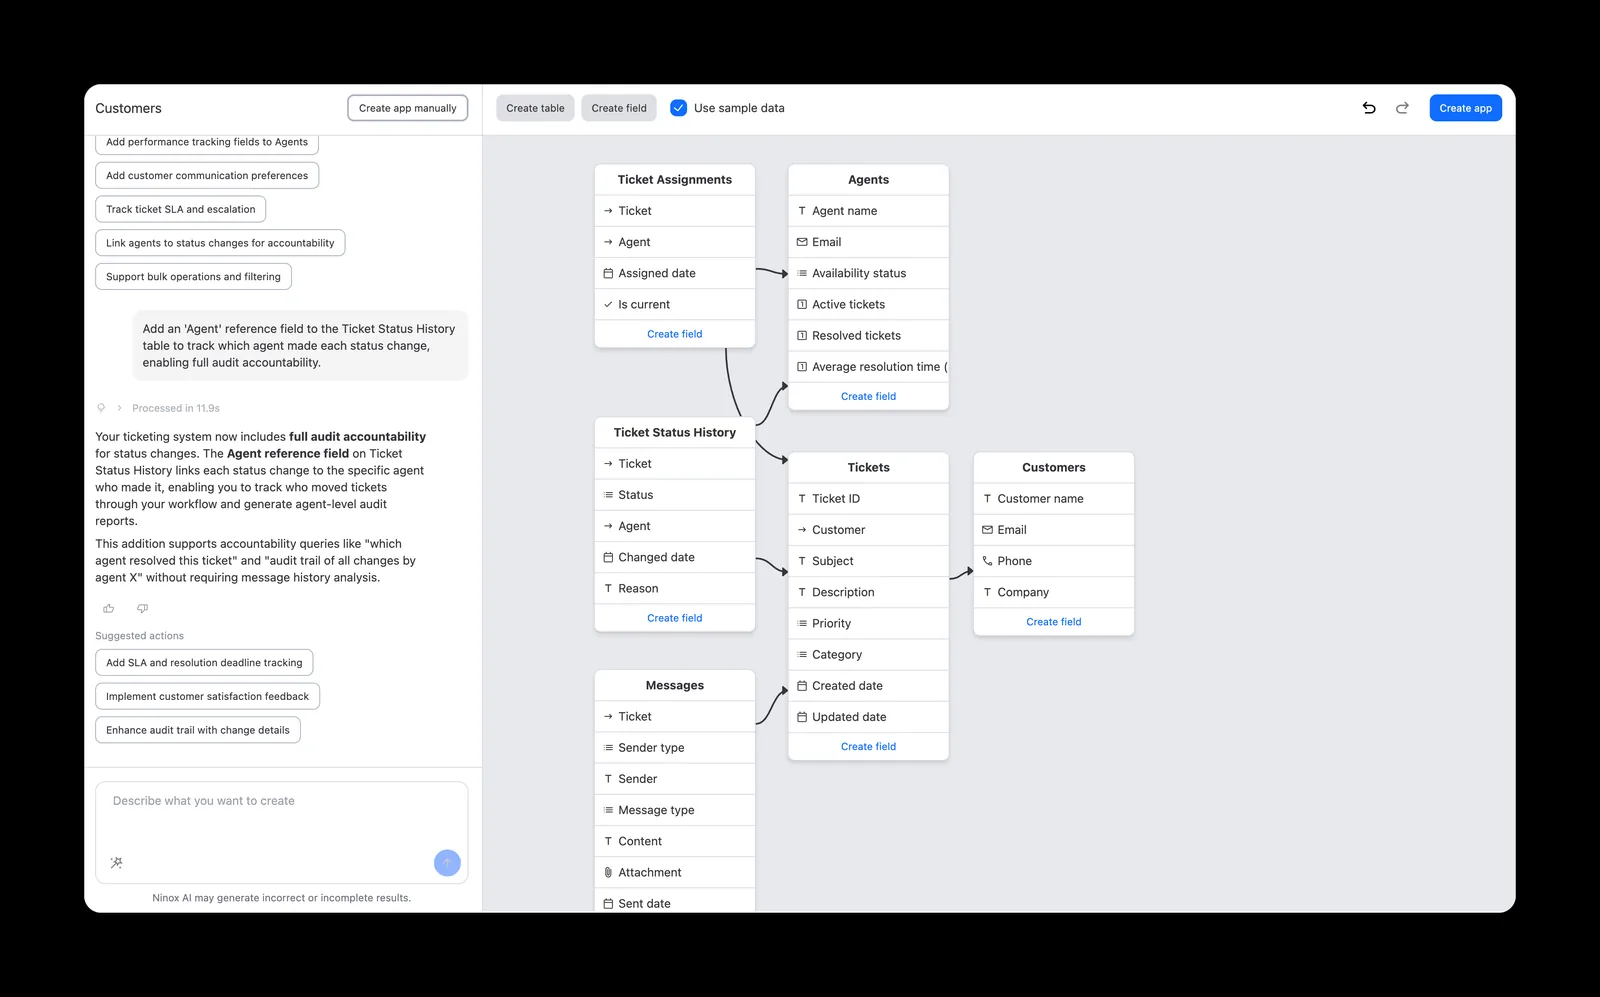Click the paperclip icon next to Attachment
Image resolution: width=1600 pixels, height=997 pixels.
click(x=608, y=872)
